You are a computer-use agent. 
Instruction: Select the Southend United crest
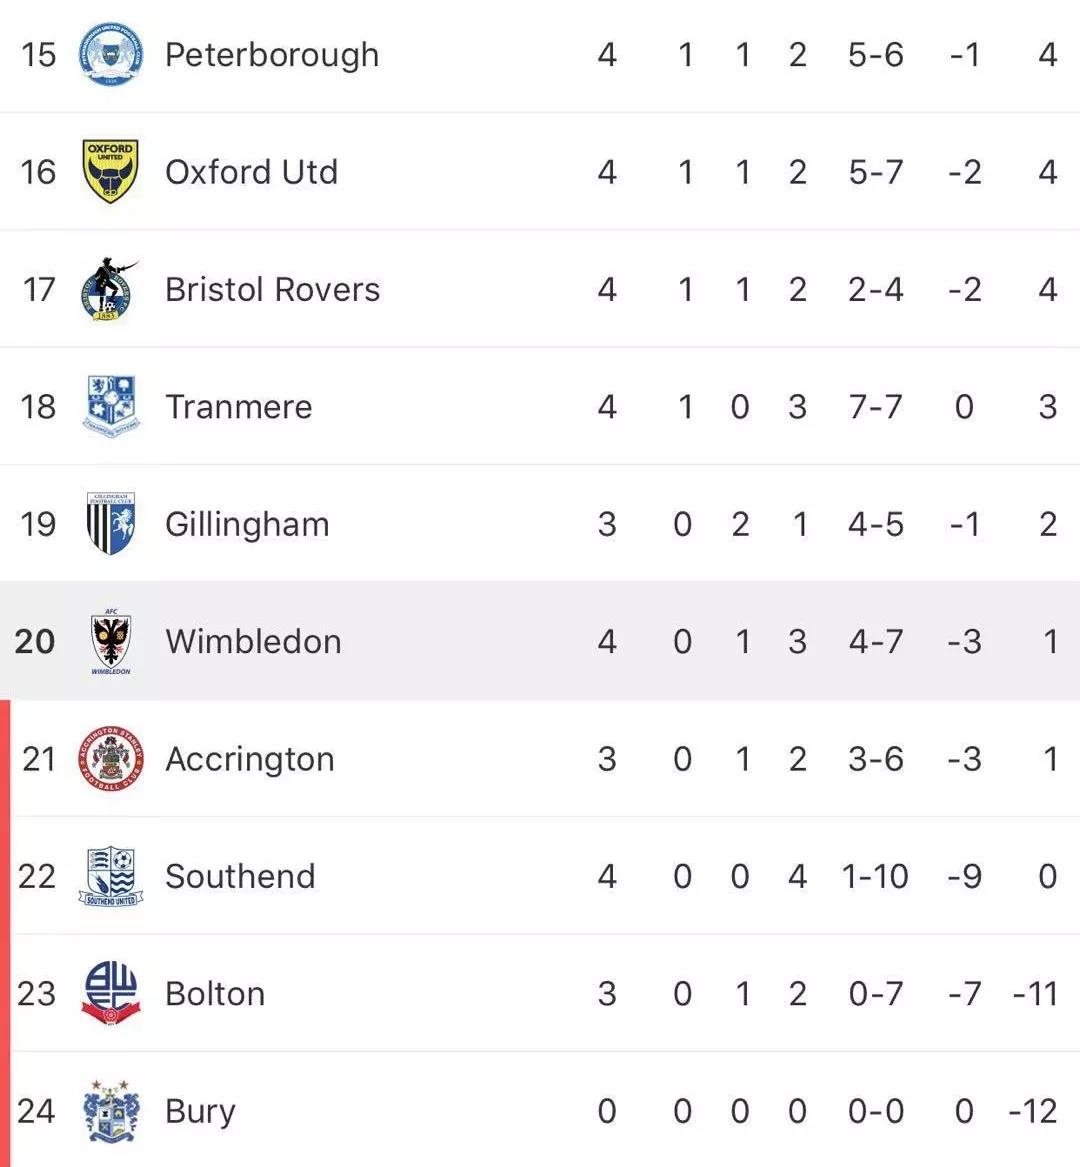coord(110,876)
